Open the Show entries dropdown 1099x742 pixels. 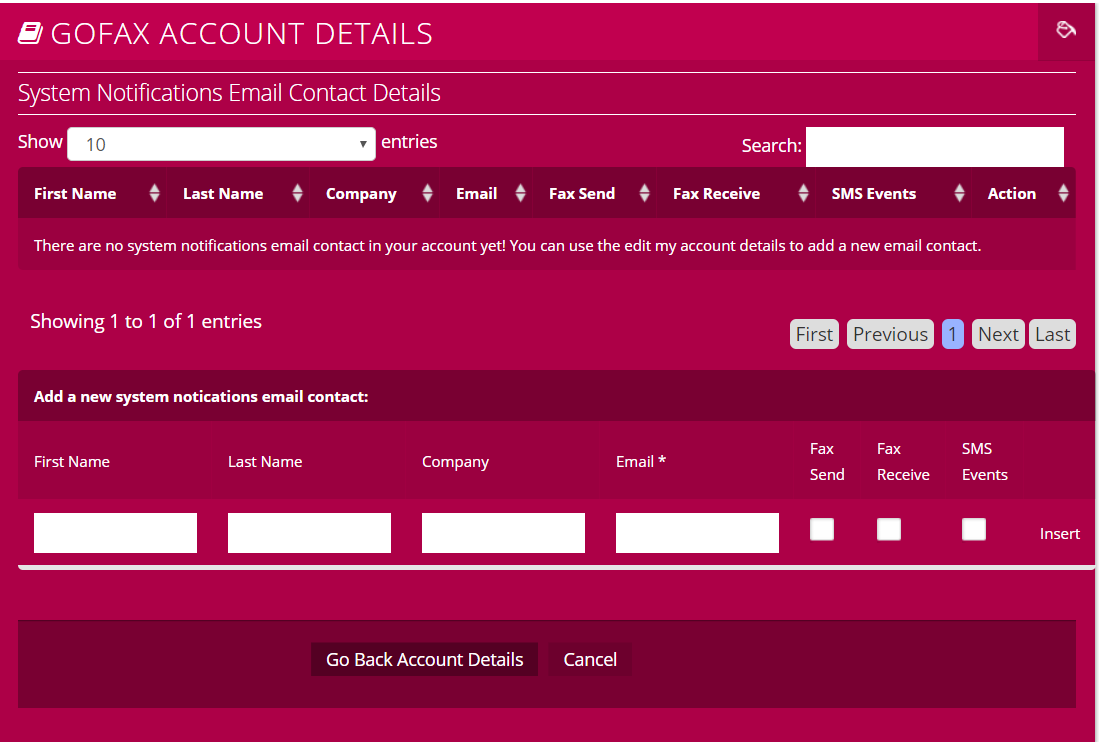pyautogui.click(x=221, y=143)
